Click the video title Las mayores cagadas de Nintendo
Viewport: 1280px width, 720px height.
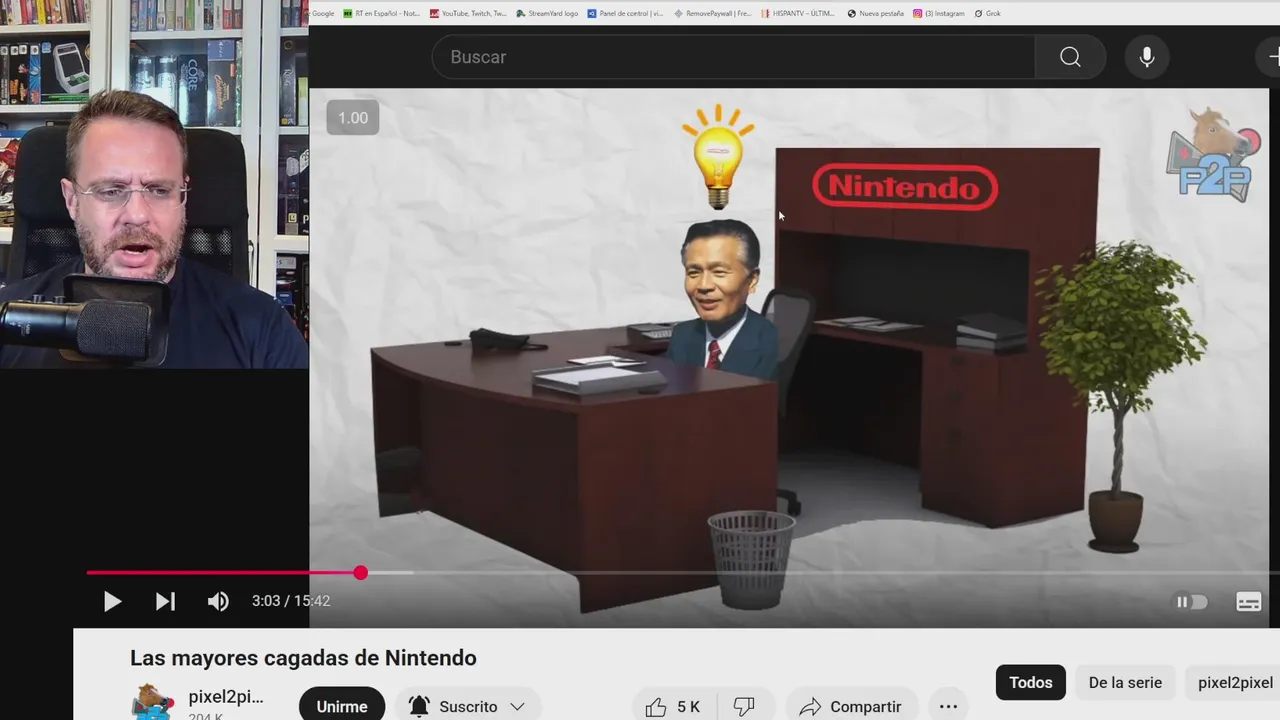[303, 658]
